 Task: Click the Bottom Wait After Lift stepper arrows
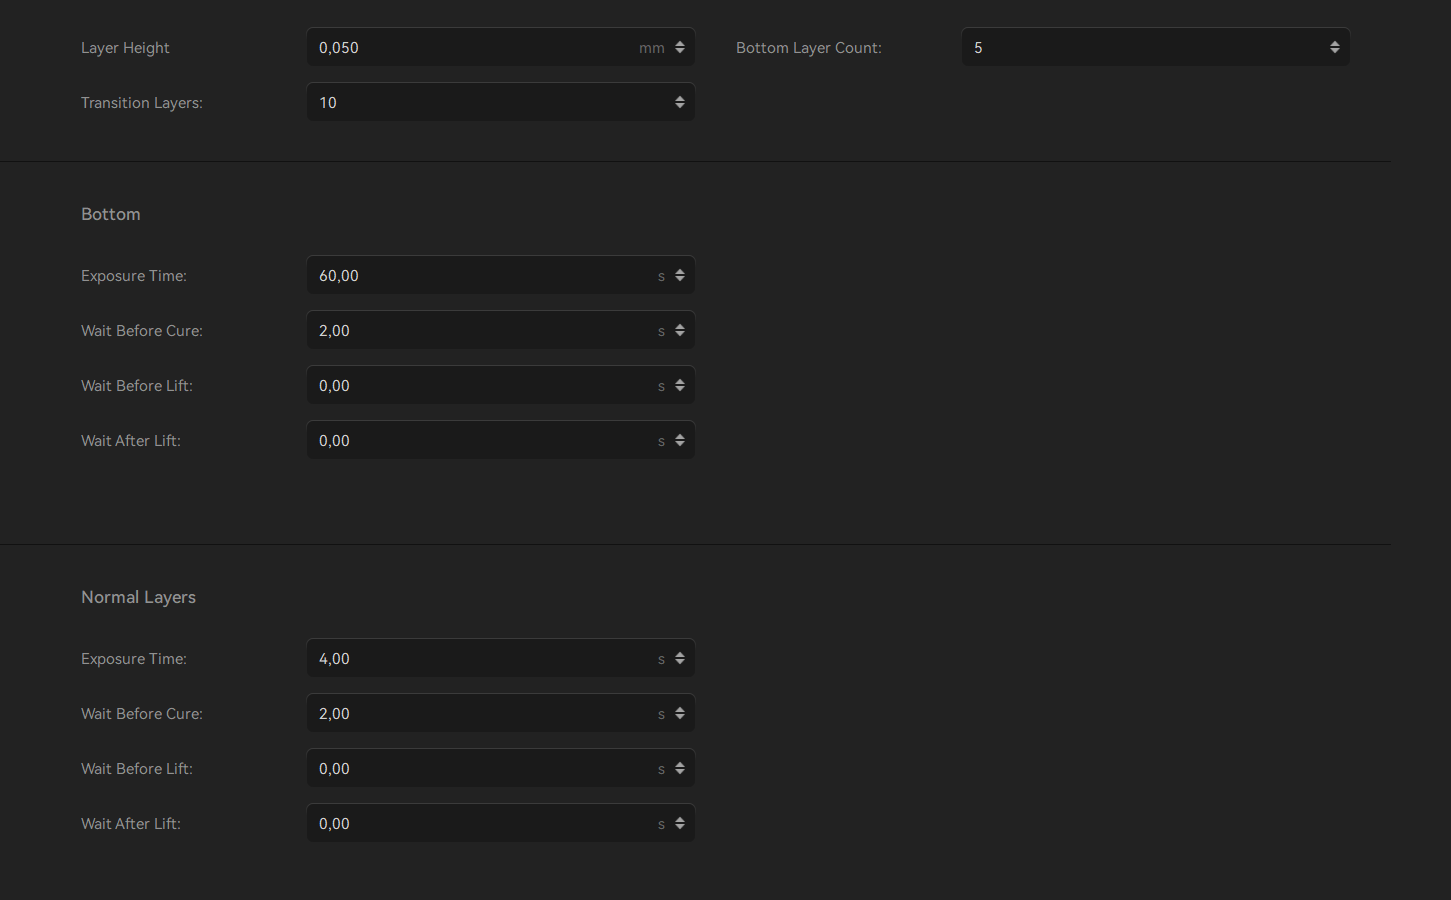pos(680,440)
